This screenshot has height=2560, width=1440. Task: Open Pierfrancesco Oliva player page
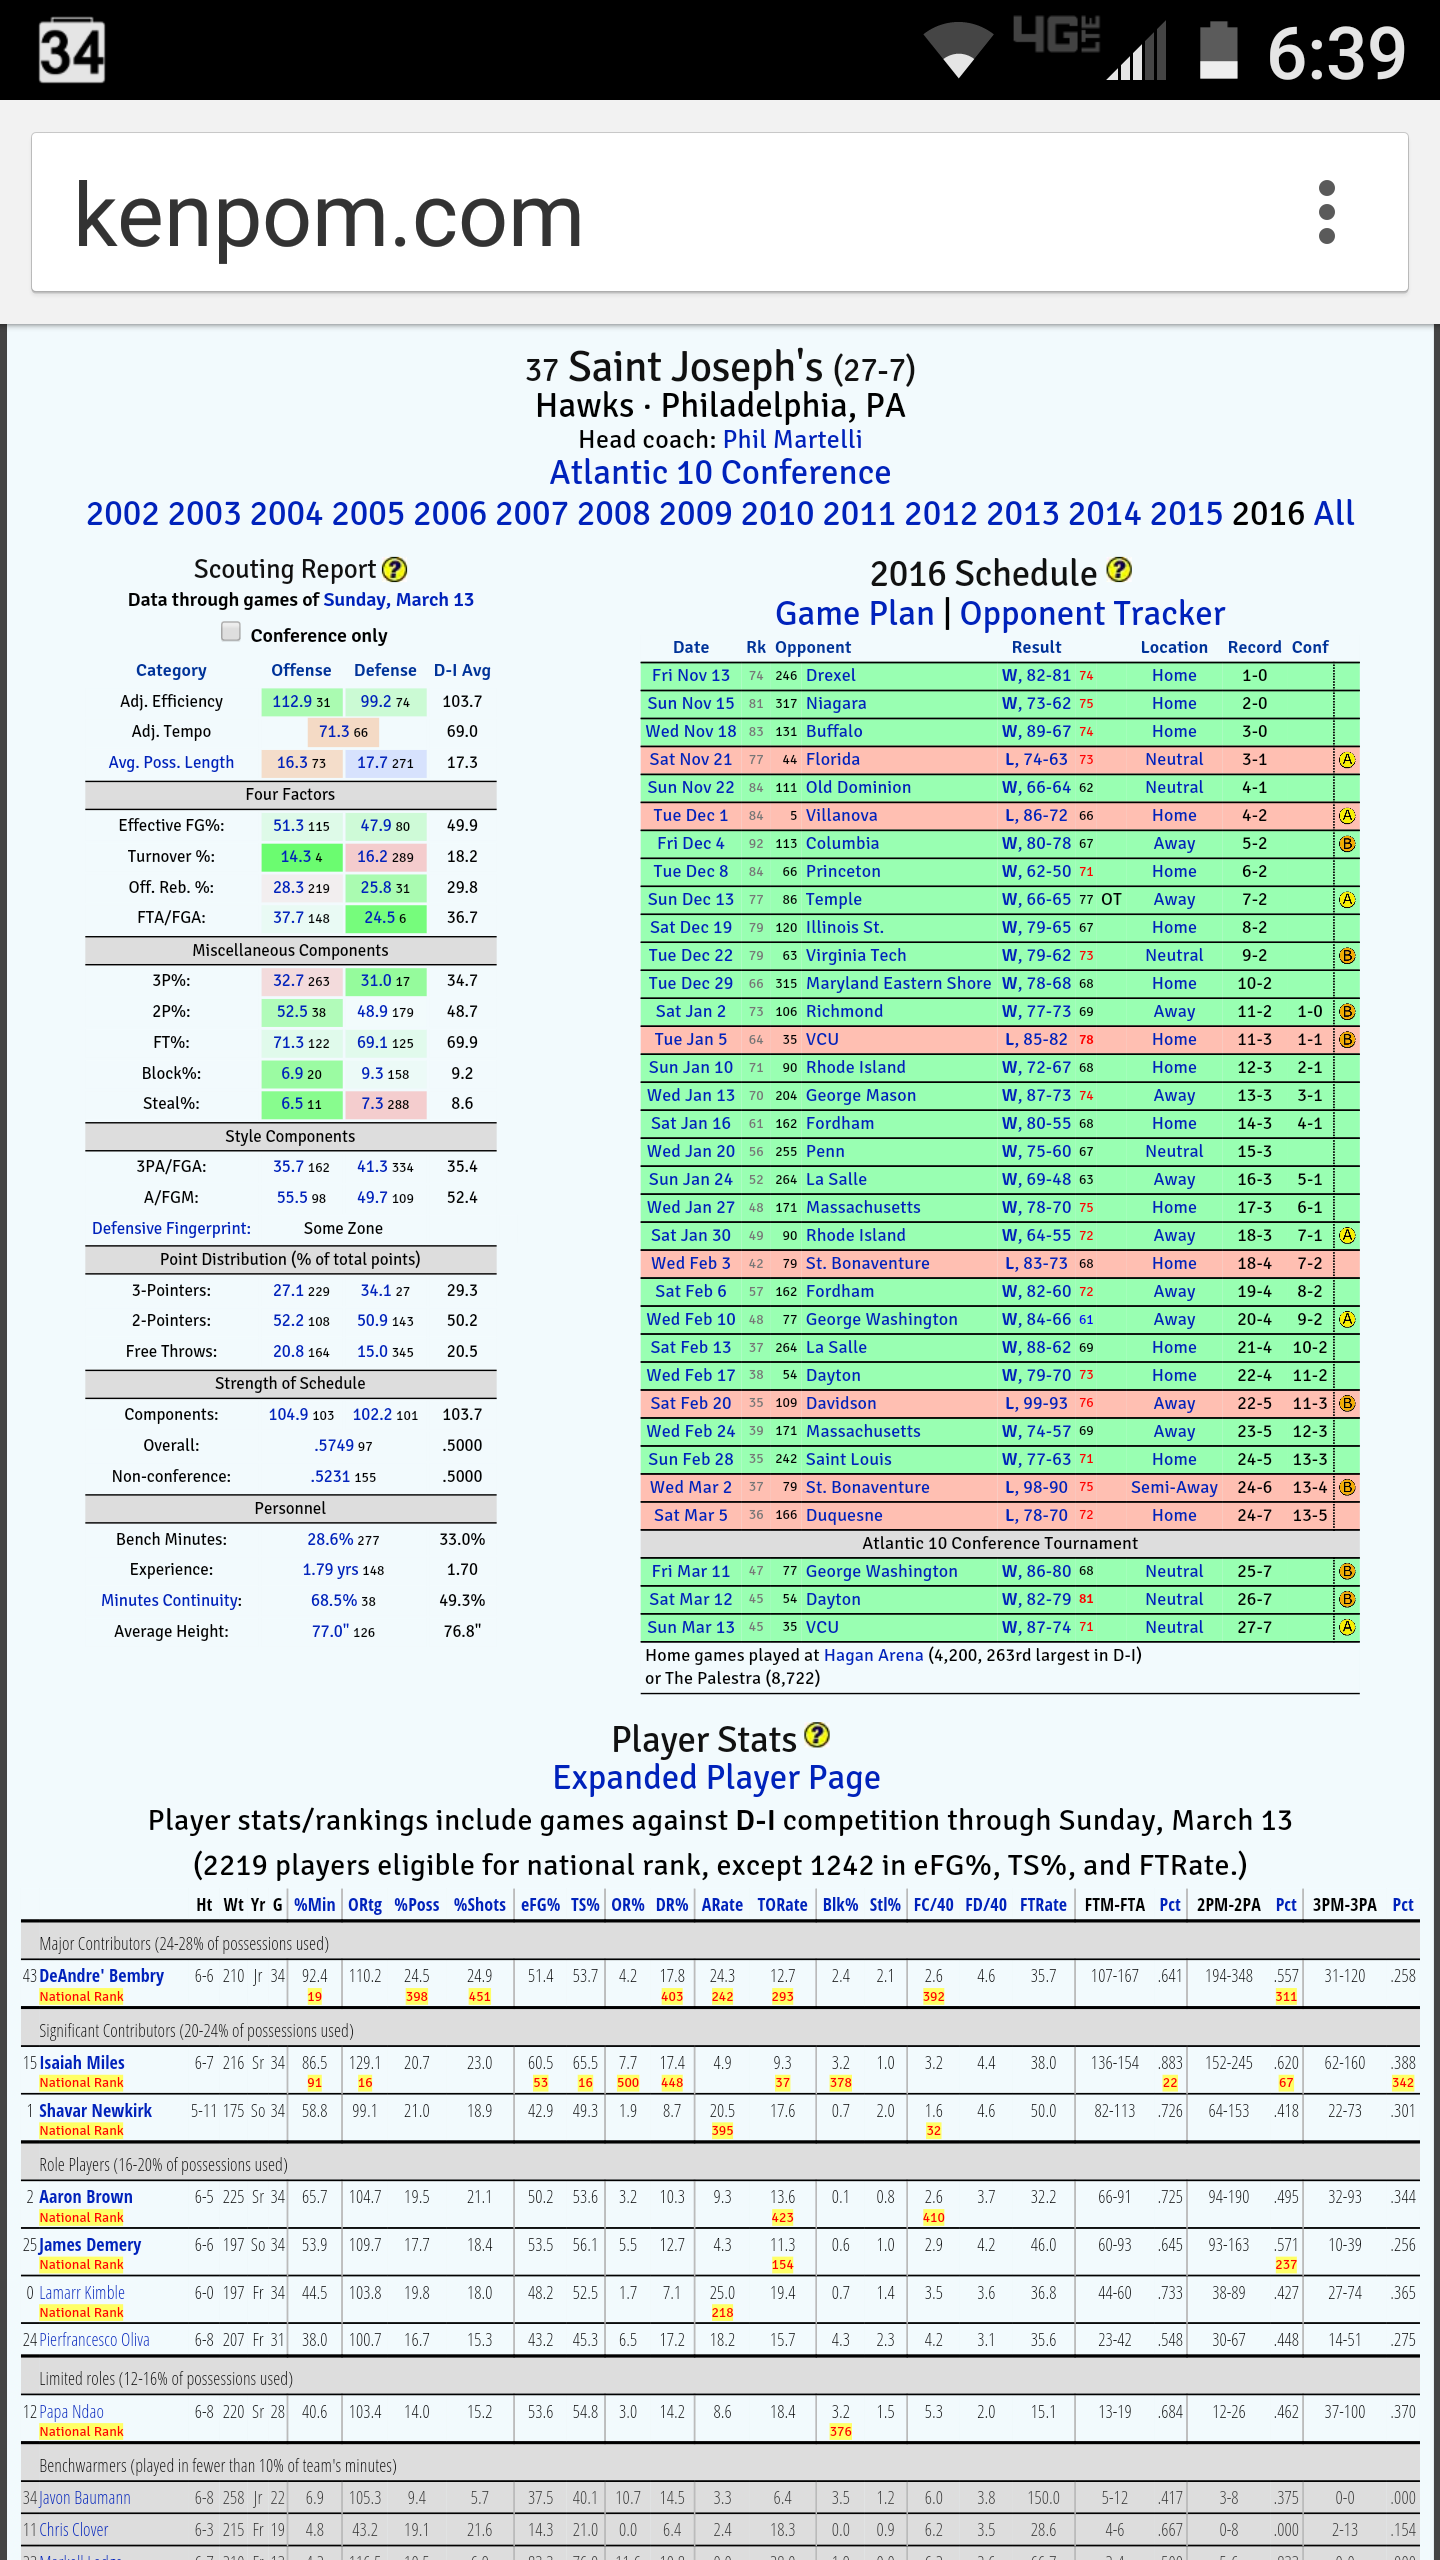94,2340
